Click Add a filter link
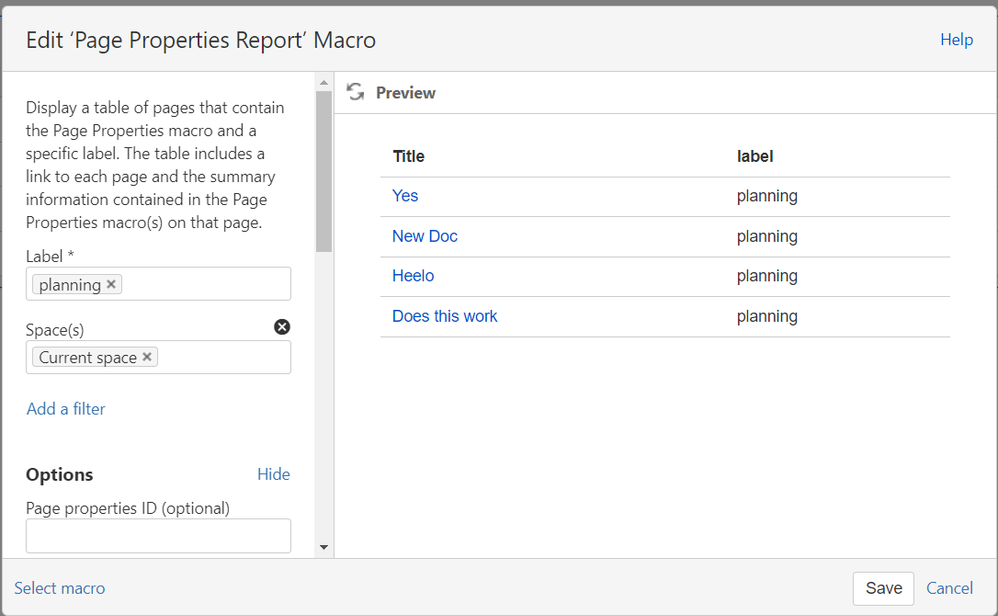Screen dimensions: 998x616 pyautogui.click(x=66, y=408)
